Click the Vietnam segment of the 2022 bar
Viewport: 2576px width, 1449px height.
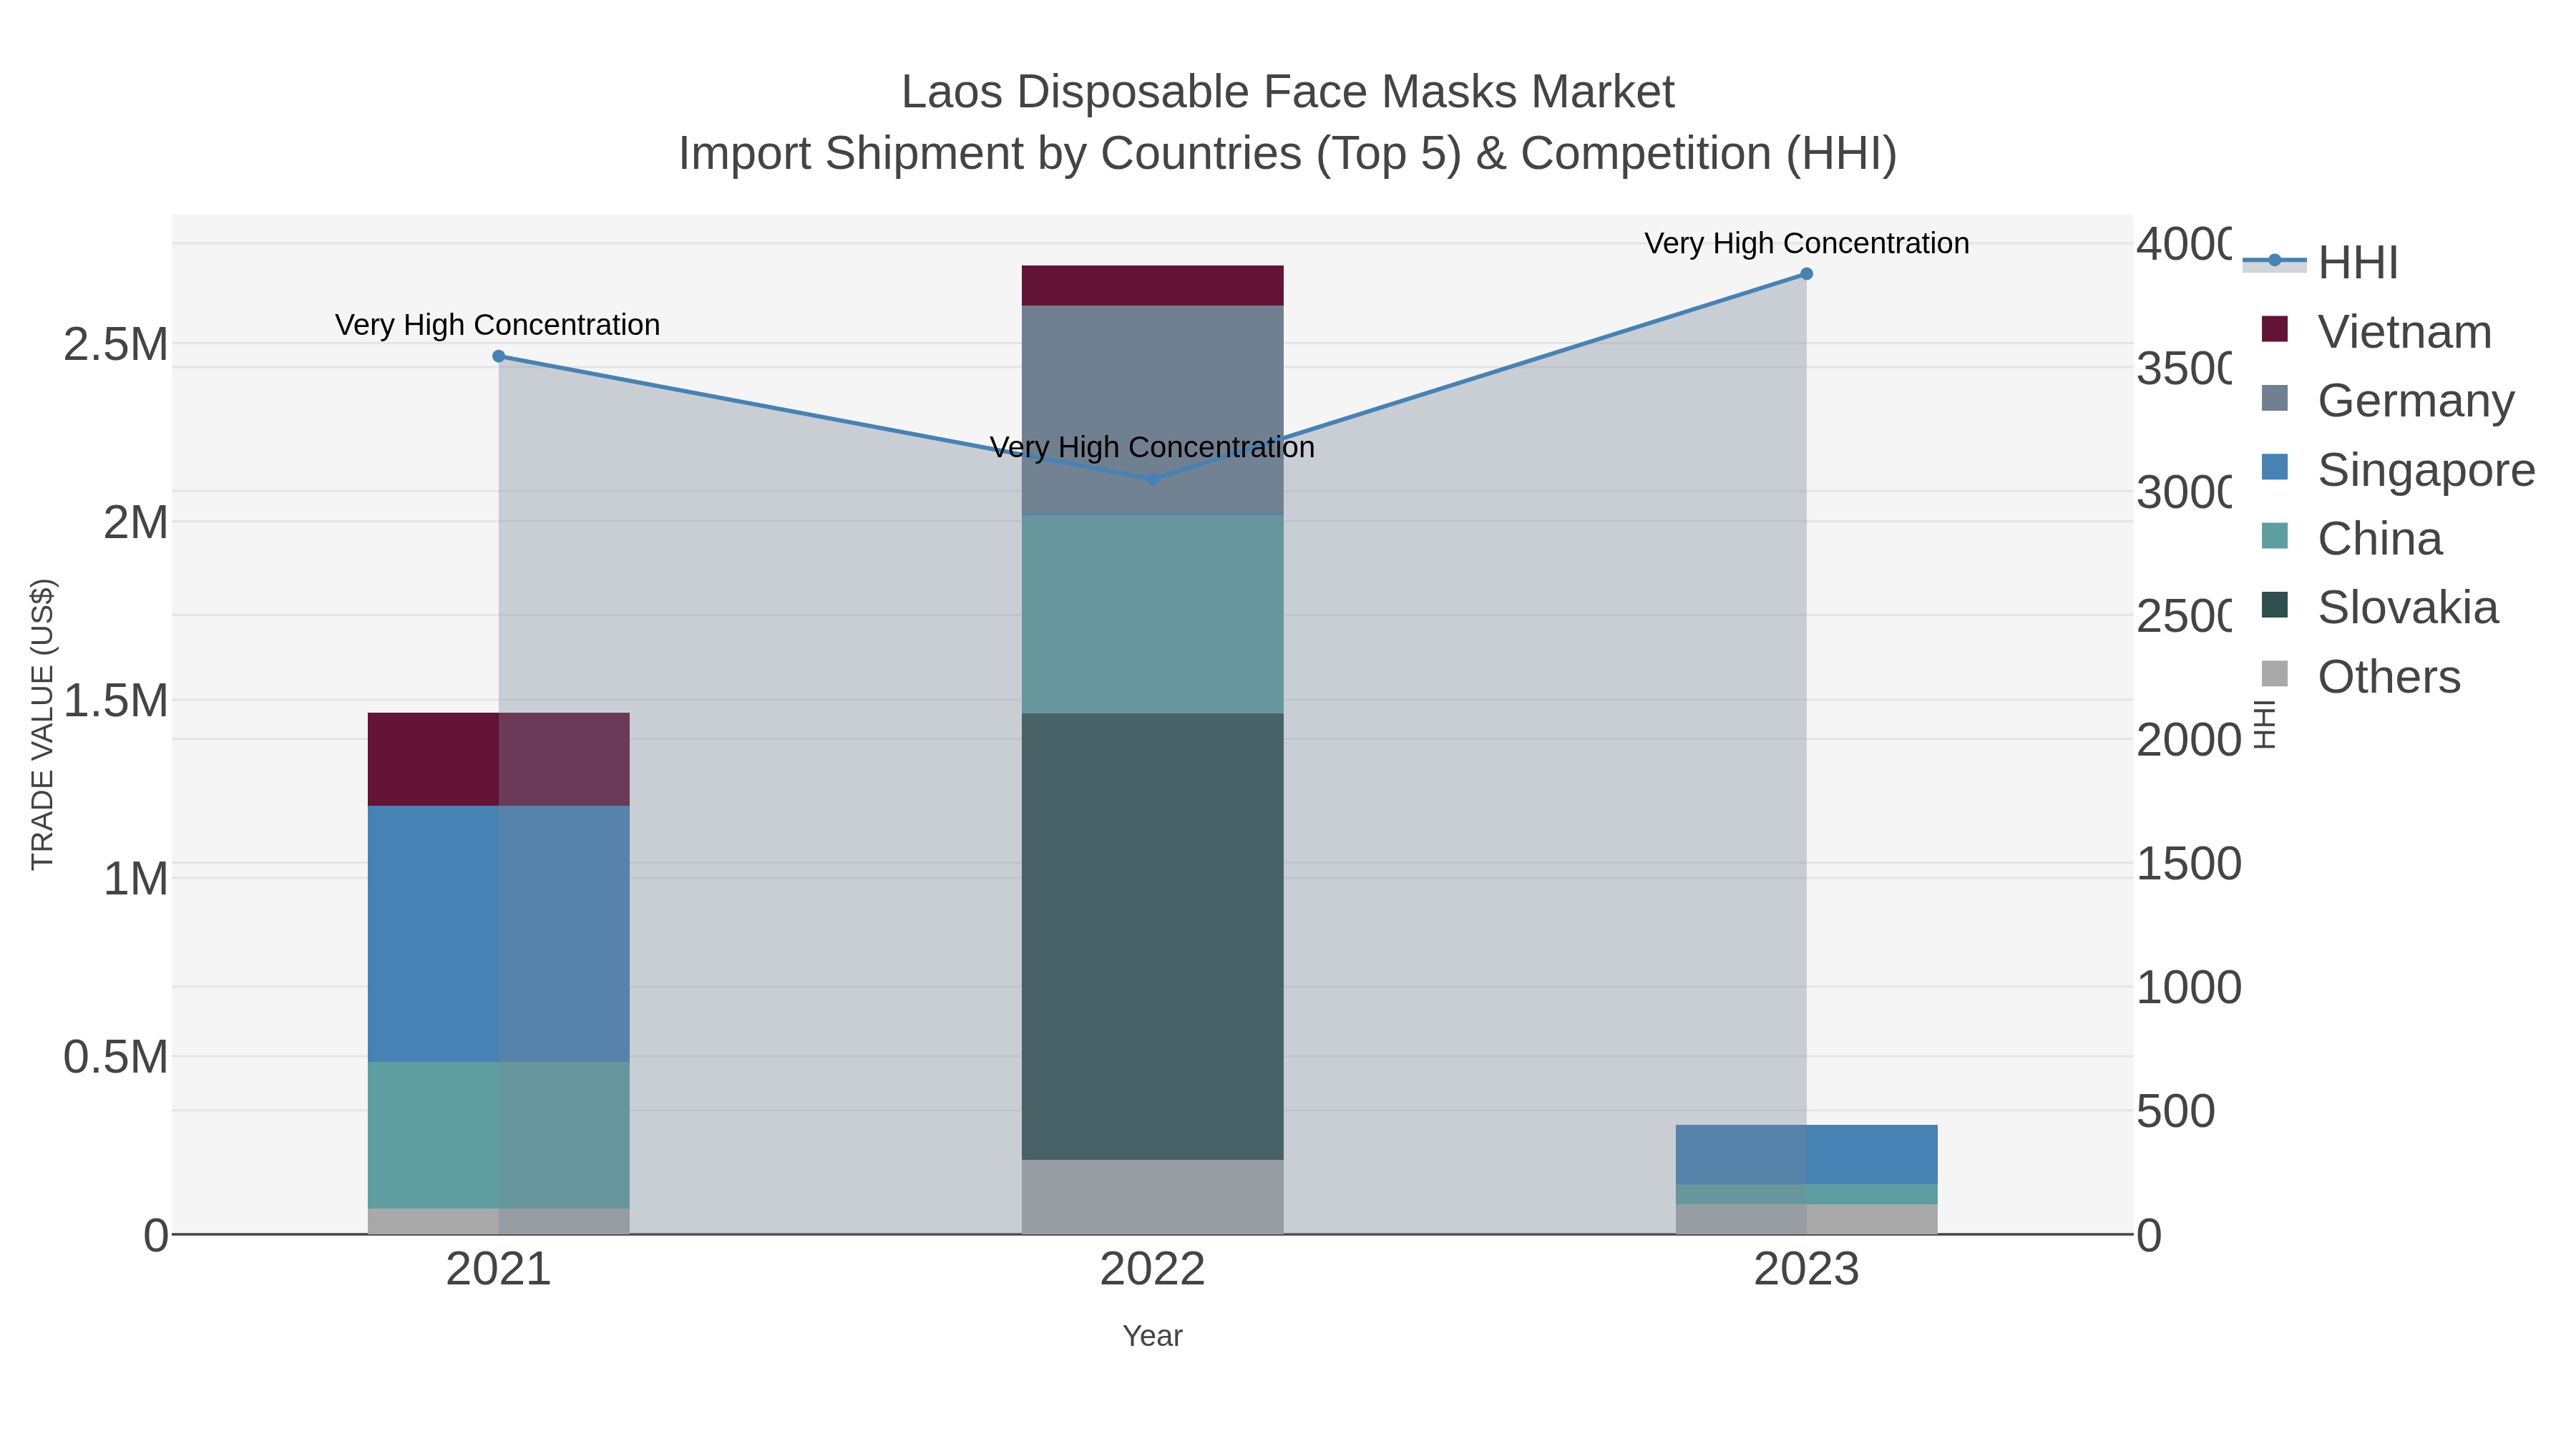click(1152, 286)
